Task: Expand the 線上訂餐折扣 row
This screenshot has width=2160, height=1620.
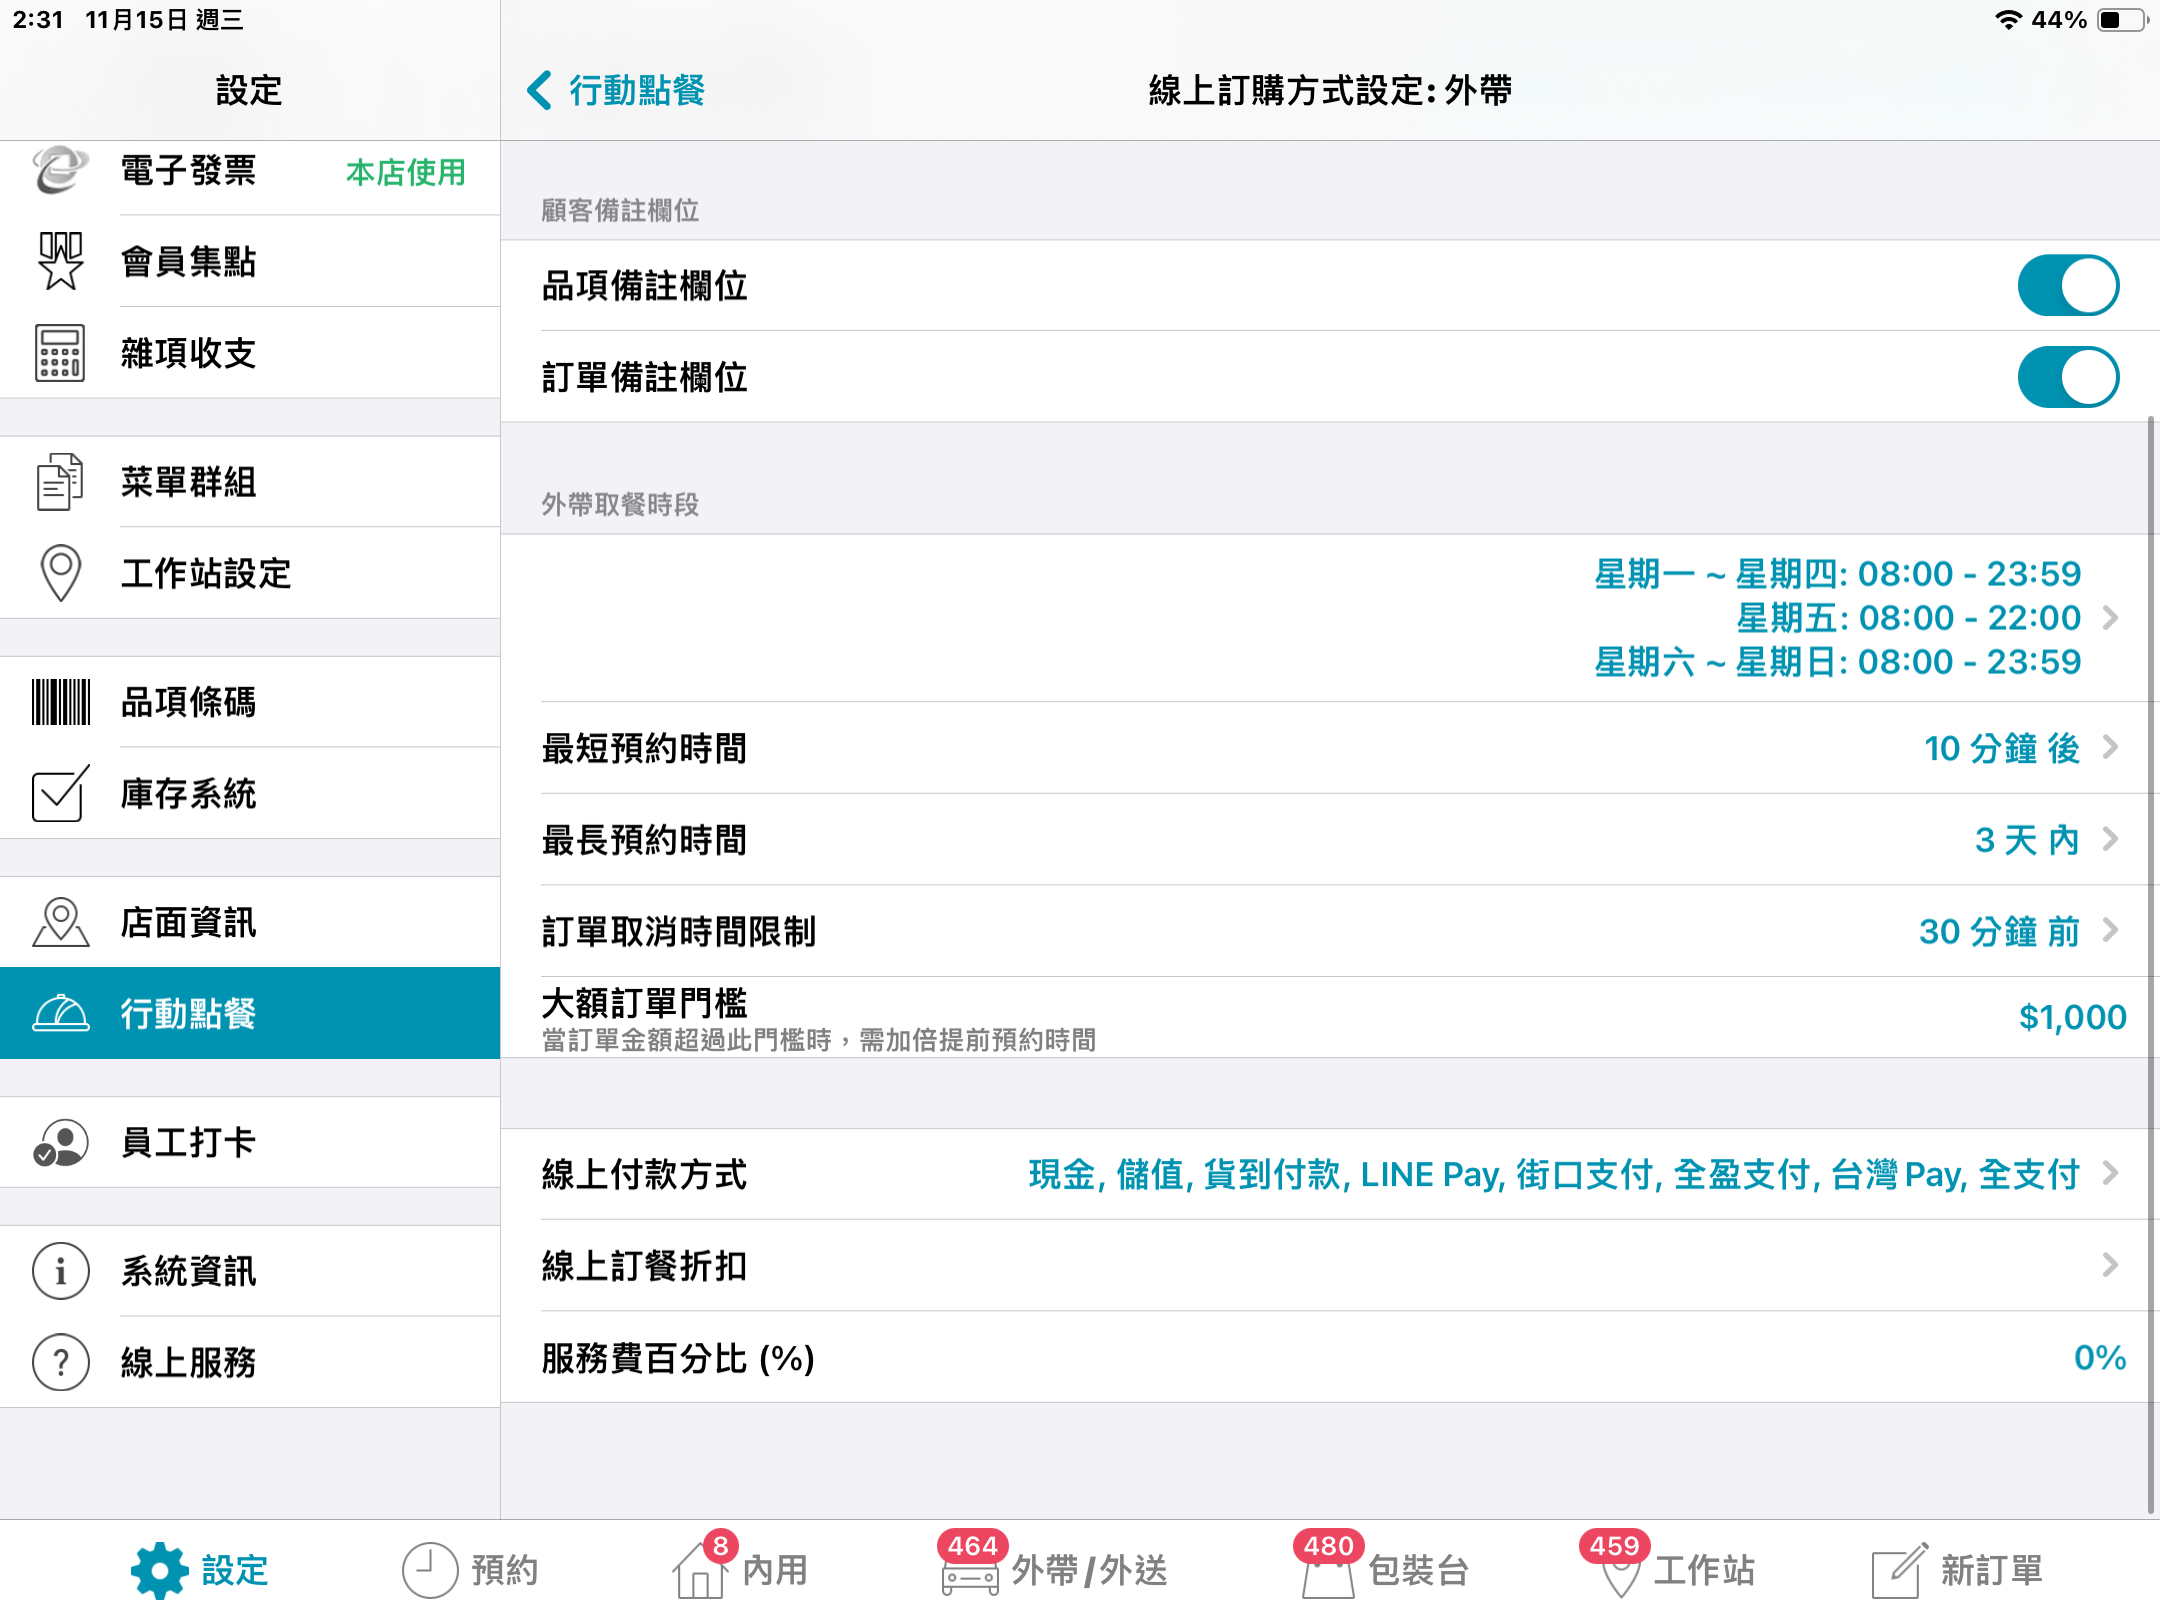Action: [1330, 1266]
